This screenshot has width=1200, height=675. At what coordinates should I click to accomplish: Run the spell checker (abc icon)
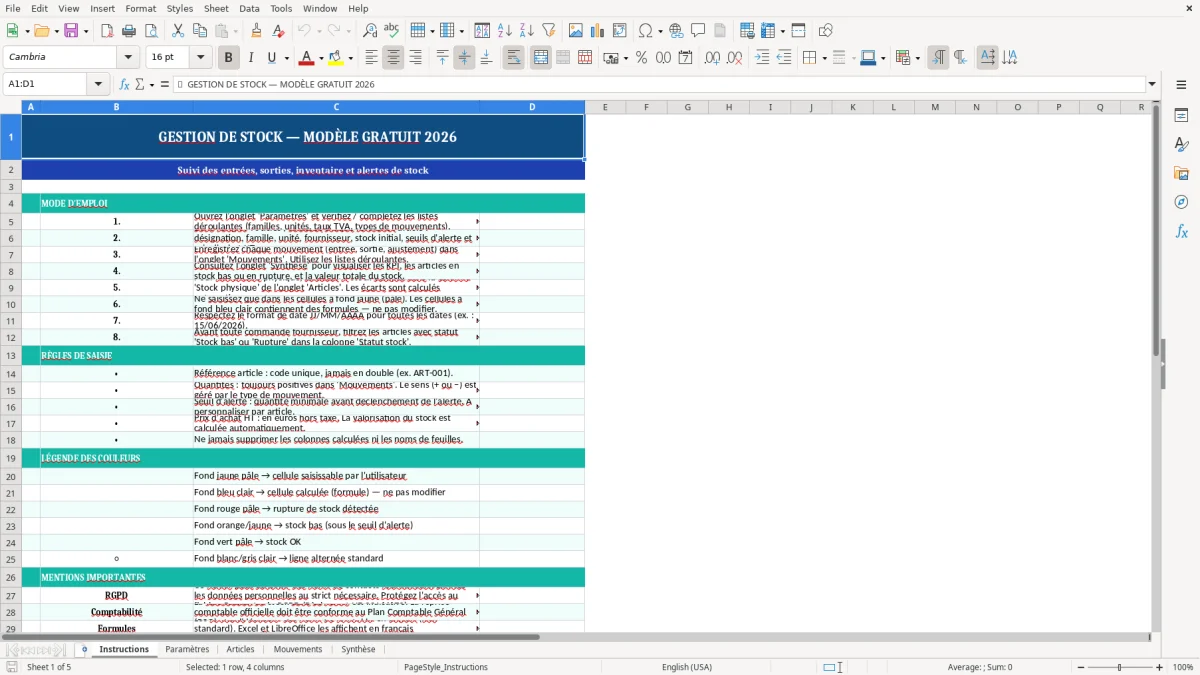point(391,31)
